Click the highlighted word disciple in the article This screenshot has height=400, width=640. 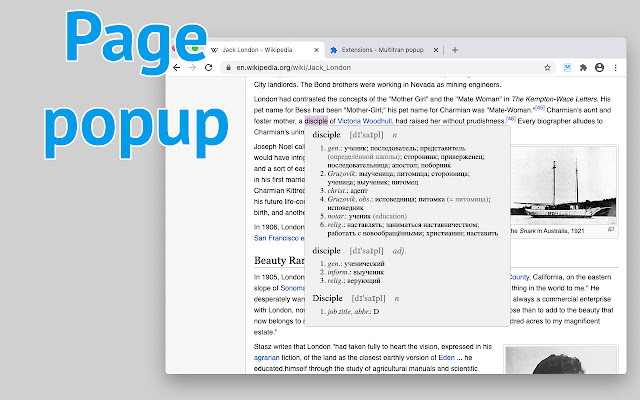(316, 121)
